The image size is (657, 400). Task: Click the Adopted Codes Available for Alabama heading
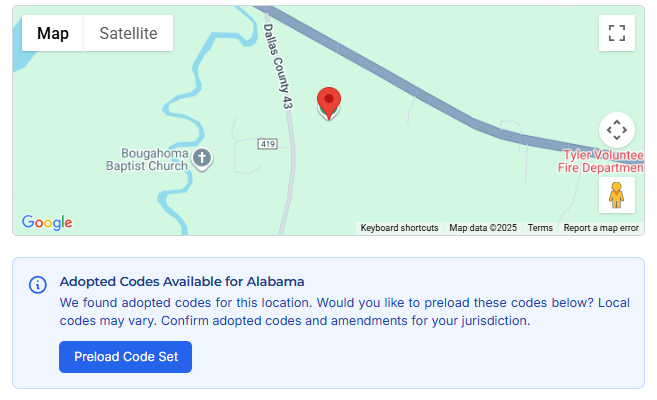click(x=182, y=281)
